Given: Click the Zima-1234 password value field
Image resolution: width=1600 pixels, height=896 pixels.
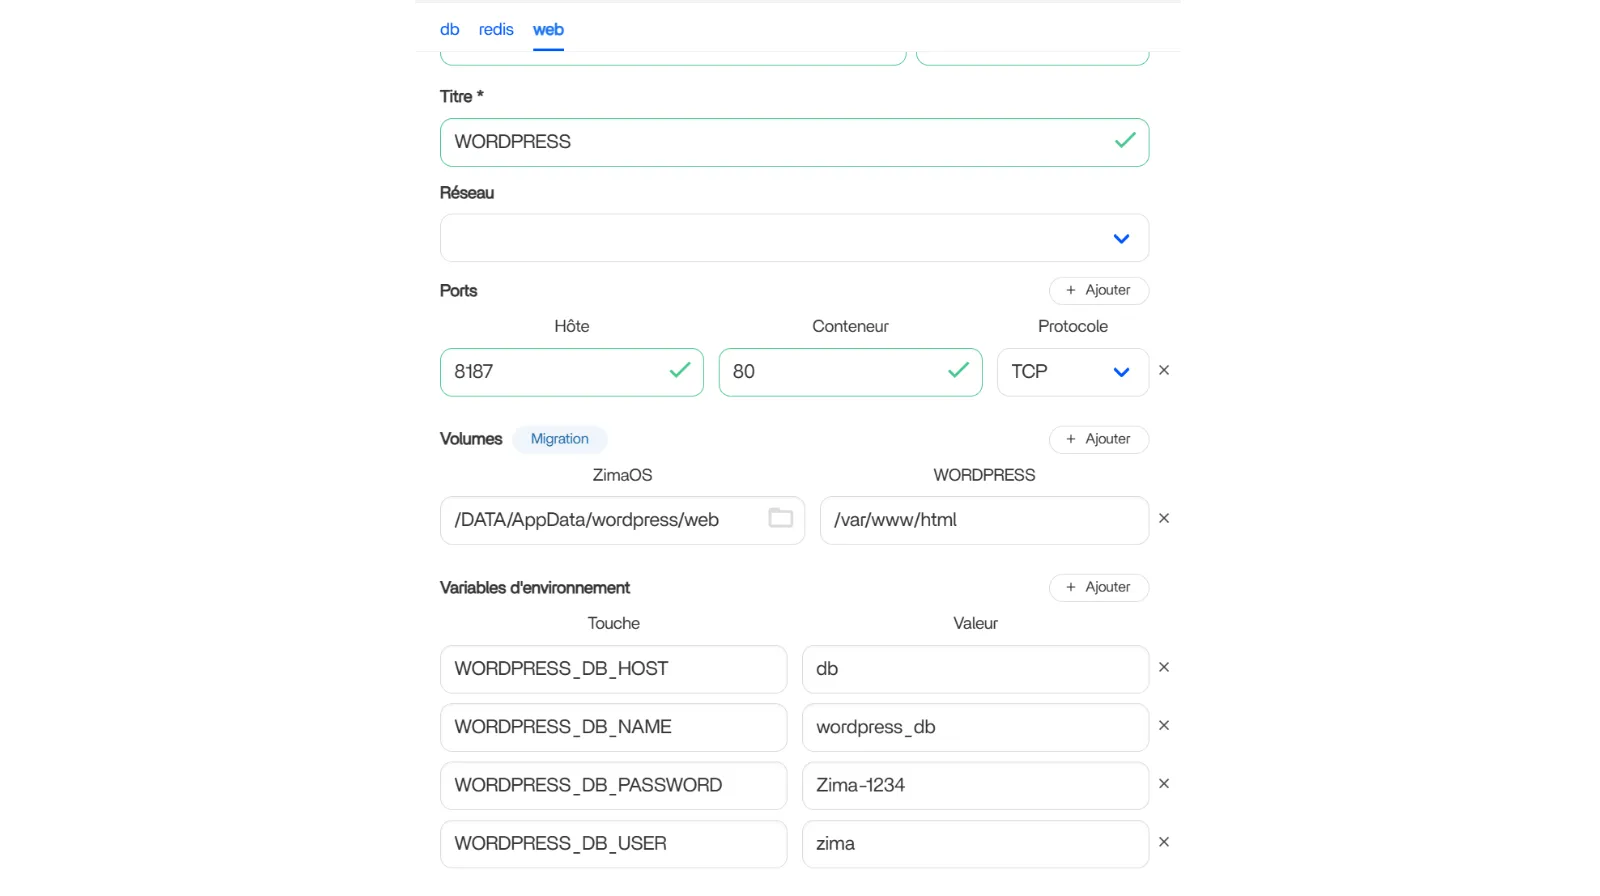Looking at the screenshot, I should click(974, 786).
